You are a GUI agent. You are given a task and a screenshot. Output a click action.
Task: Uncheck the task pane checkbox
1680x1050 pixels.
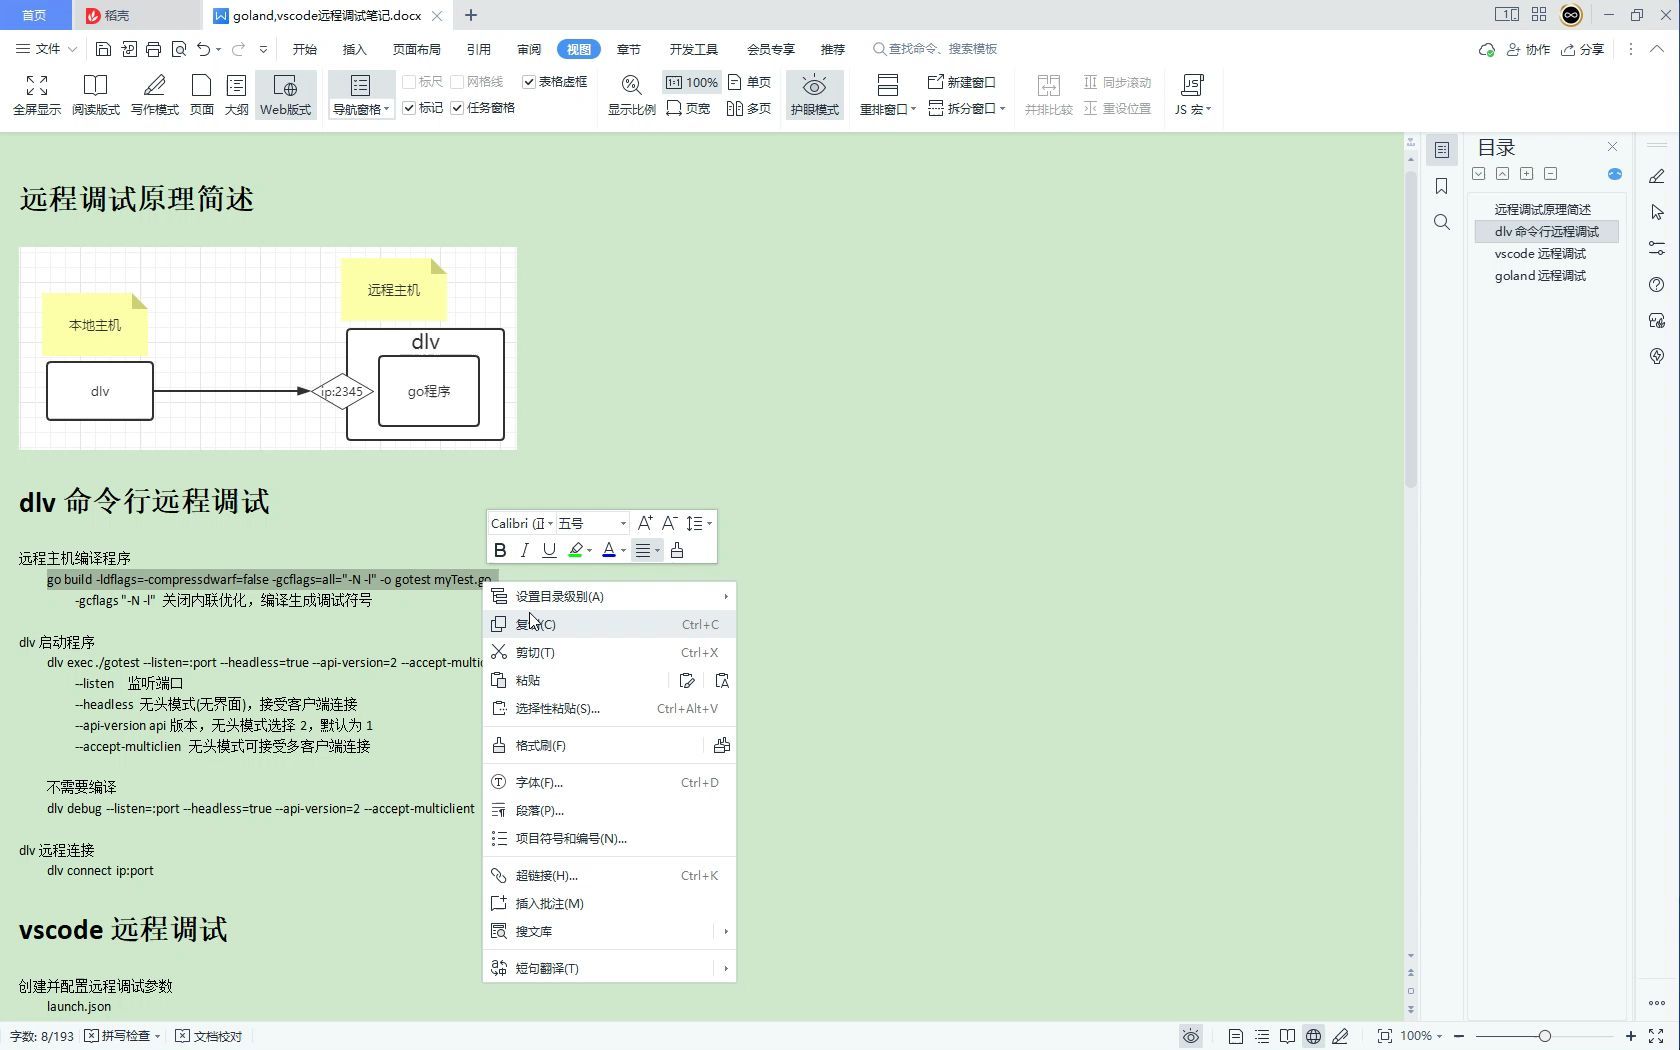coord(457,108)
